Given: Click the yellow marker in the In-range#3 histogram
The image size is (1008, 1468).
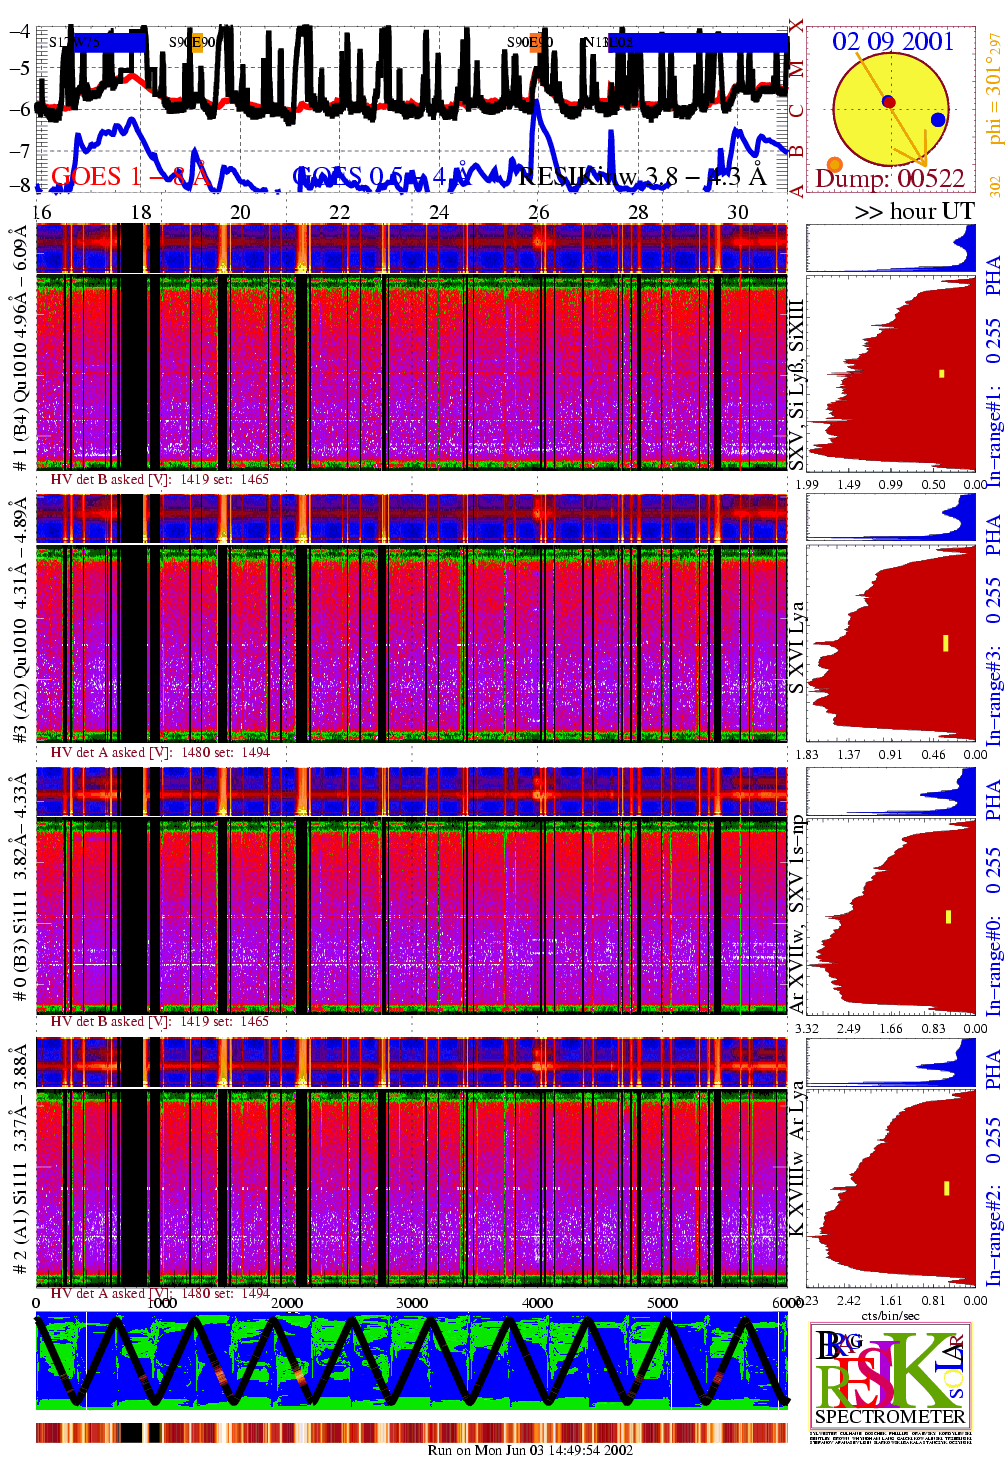Looking at the screenshot, I should click(945, 643).
